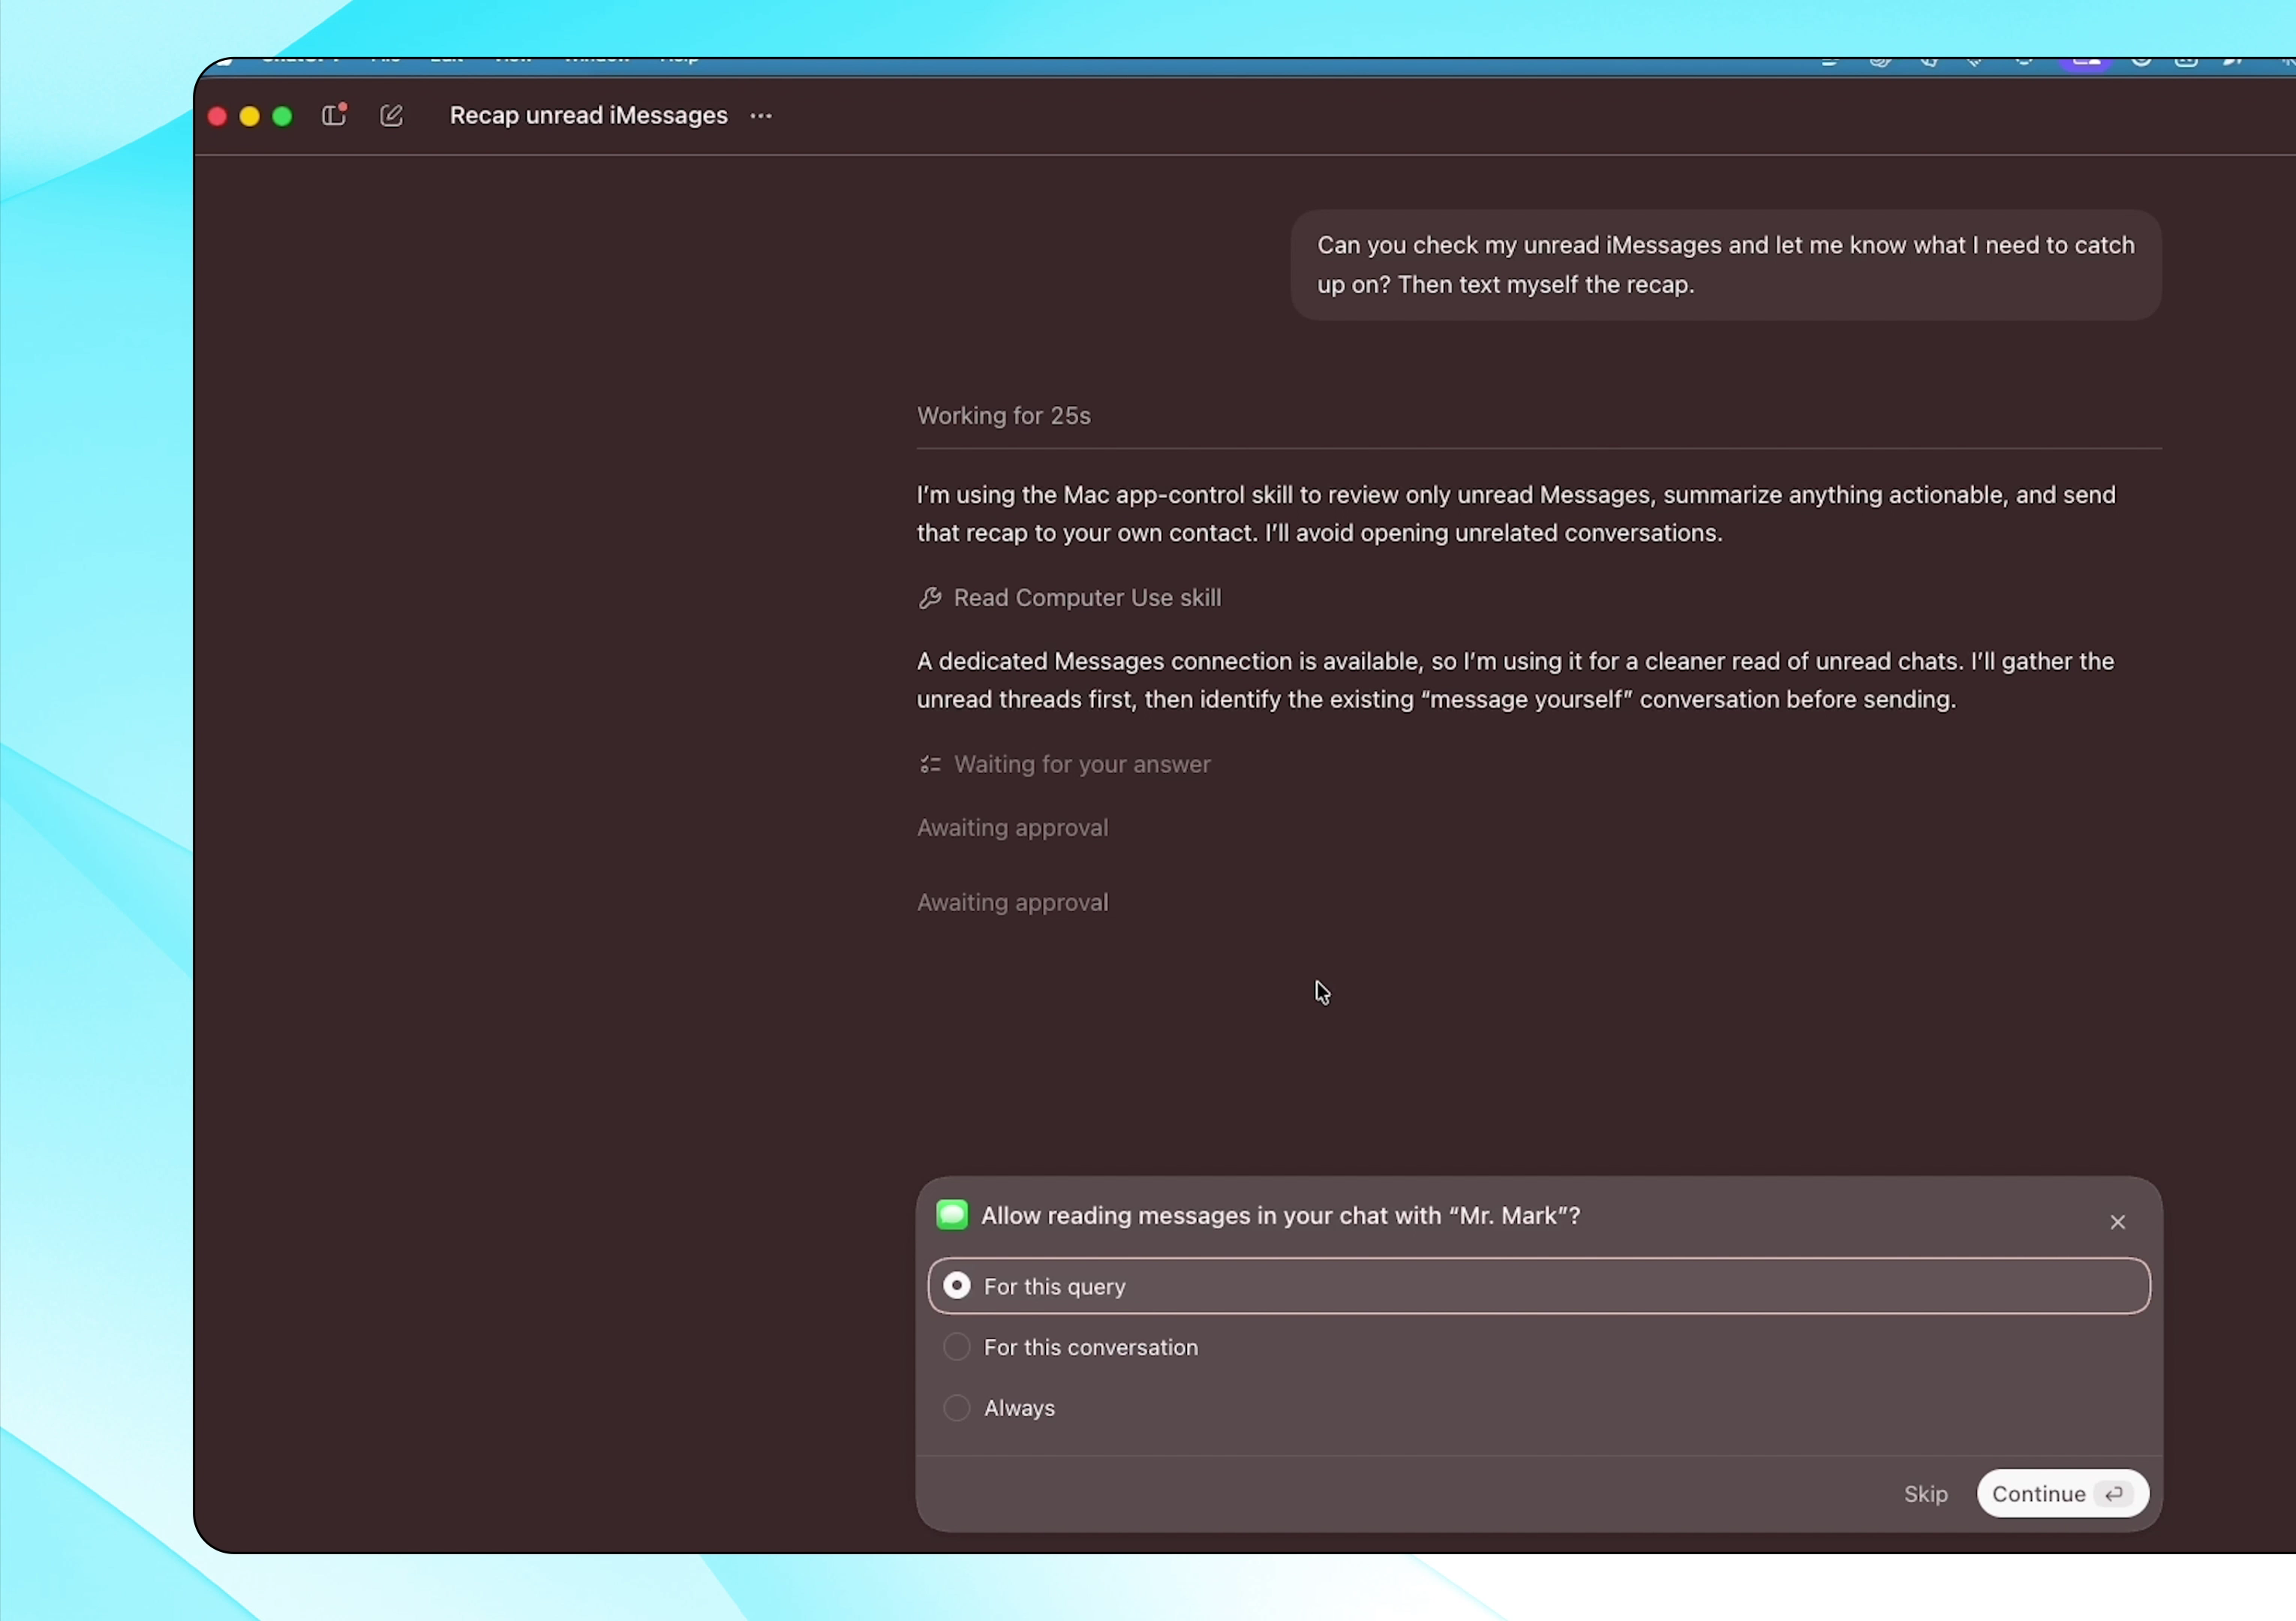This screenshot has width=2296, height=1621.
Task: Click the checklist icon beside Waiting for answer
Action: pyautogui.click(x=930, y=764)
